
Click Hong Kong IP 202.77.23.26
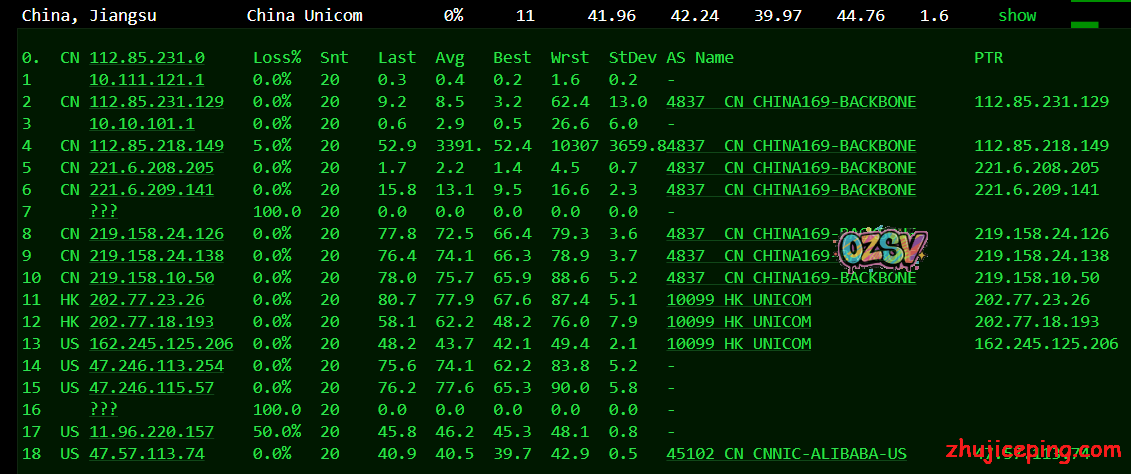click(x=147, y=300)
